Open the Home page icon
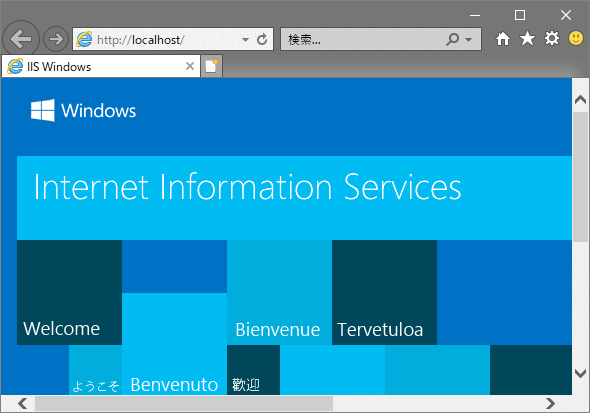The width and height of the screenshot is (590, 413). (503, 39)
